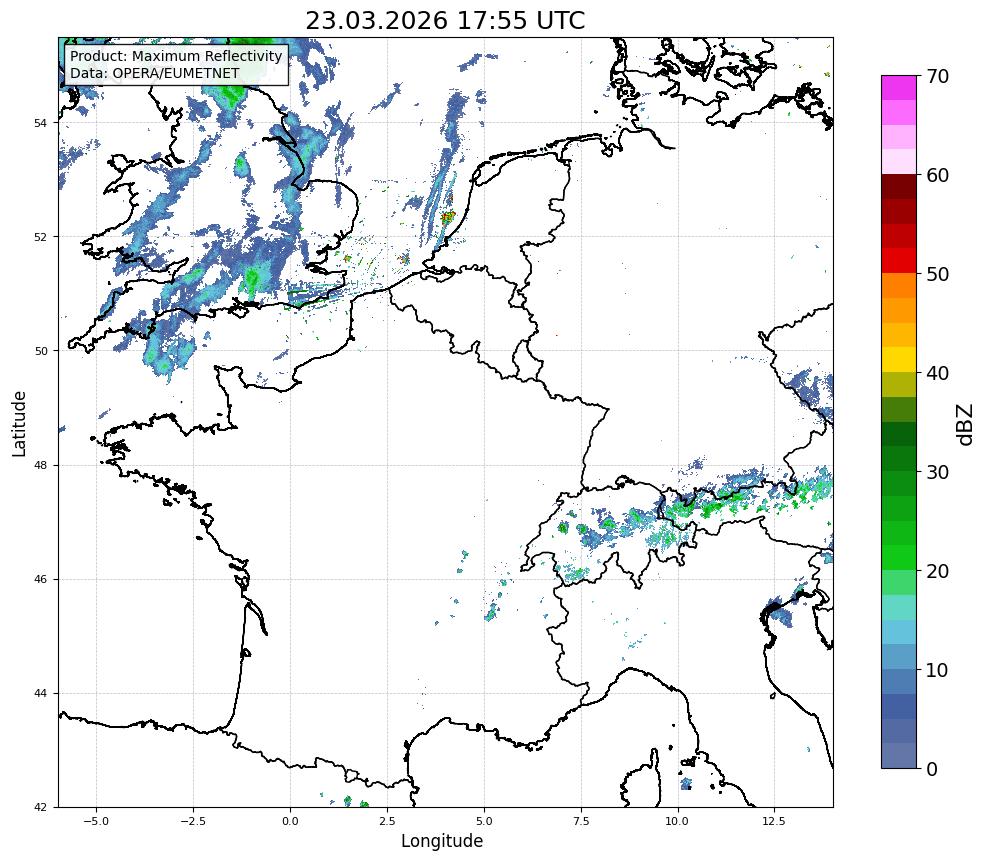Click the 'Data: OPERA/EUMETNET' legend line
Viewport: 985px width, 860px height.
pyautogui.click(x=155, y=73)
